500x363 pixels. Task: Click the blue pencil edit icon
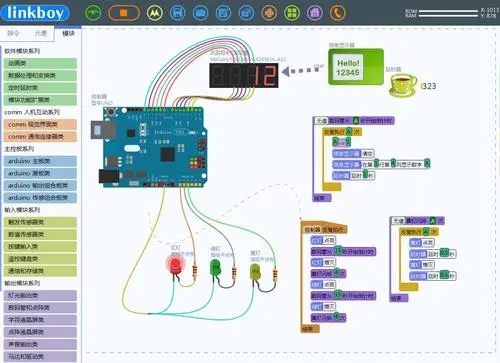223,13
